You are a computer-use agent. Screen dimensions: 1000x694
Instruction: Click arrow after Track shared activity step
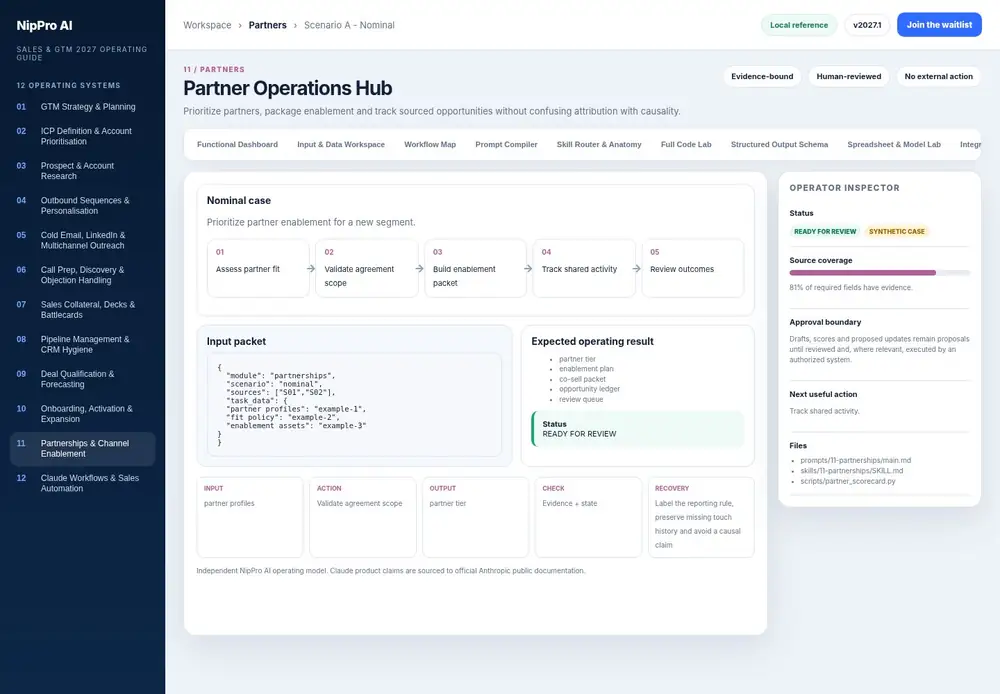(636, 269)
